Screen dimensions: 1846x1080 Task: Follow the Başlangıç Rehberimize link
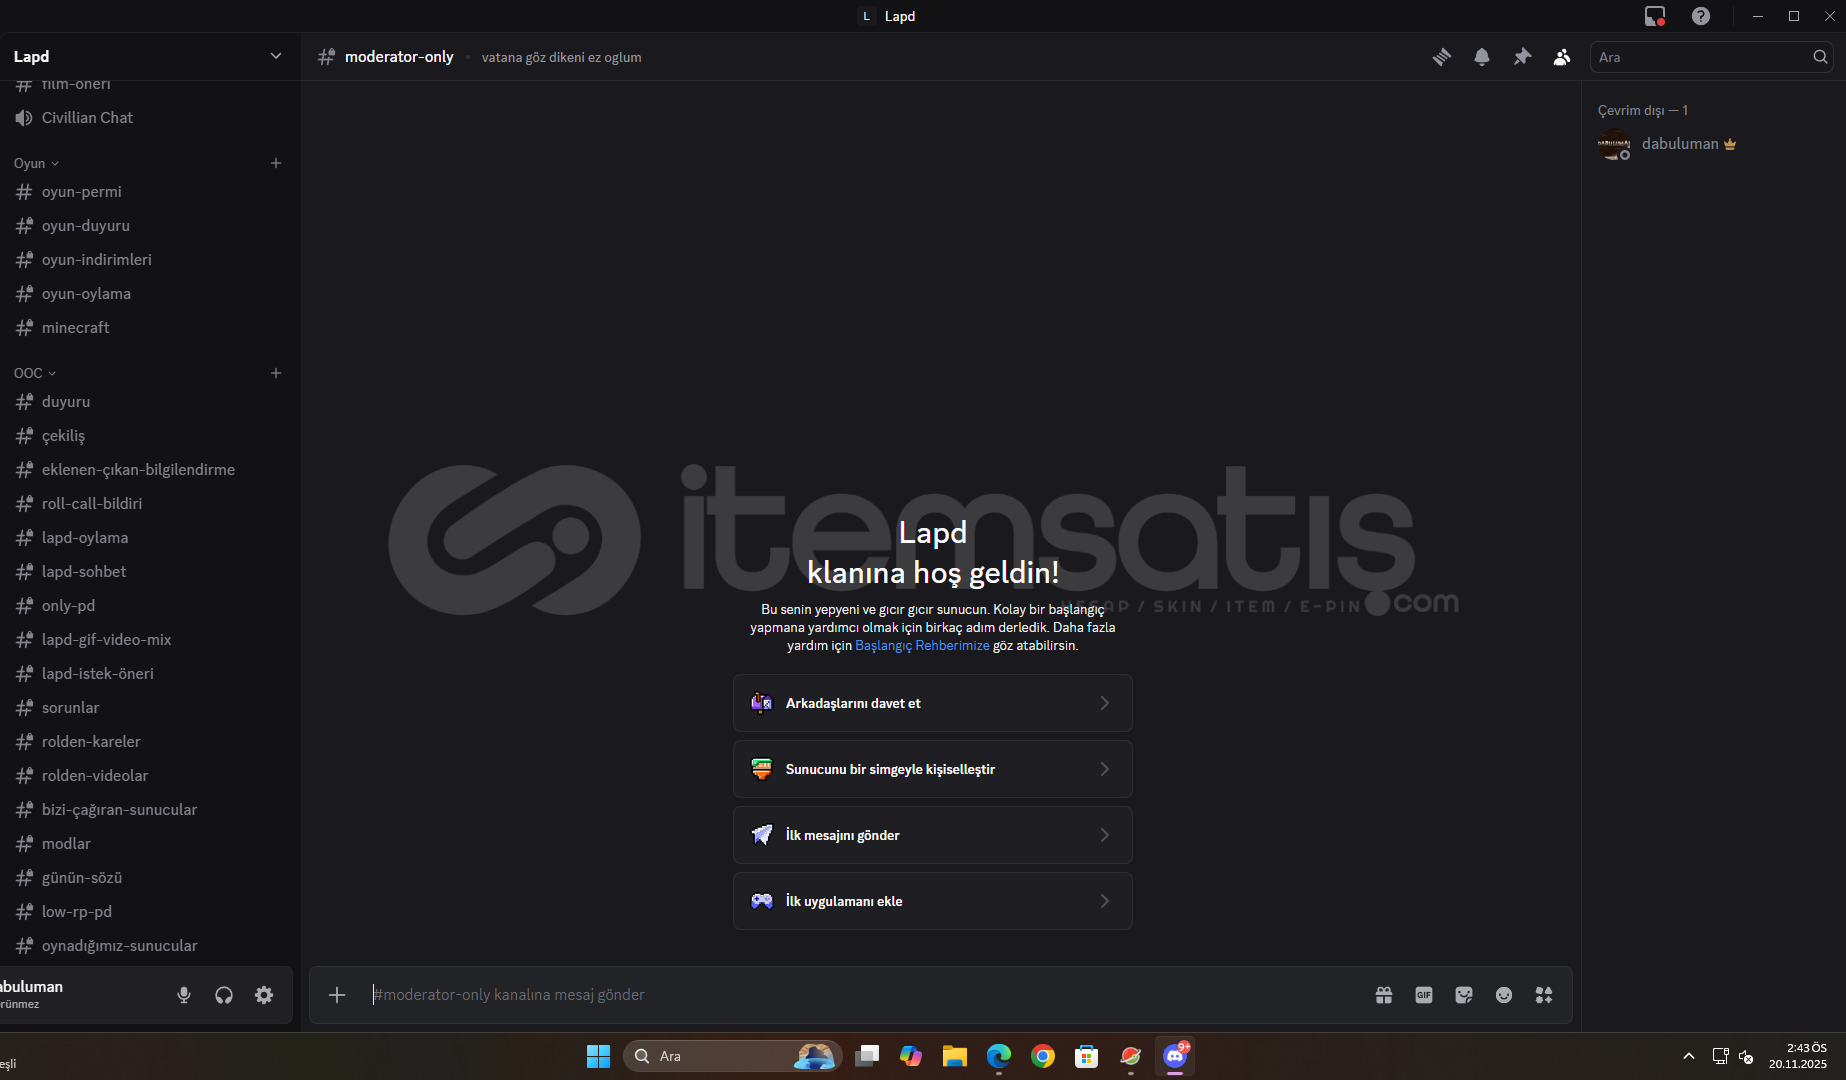point(922,646)
